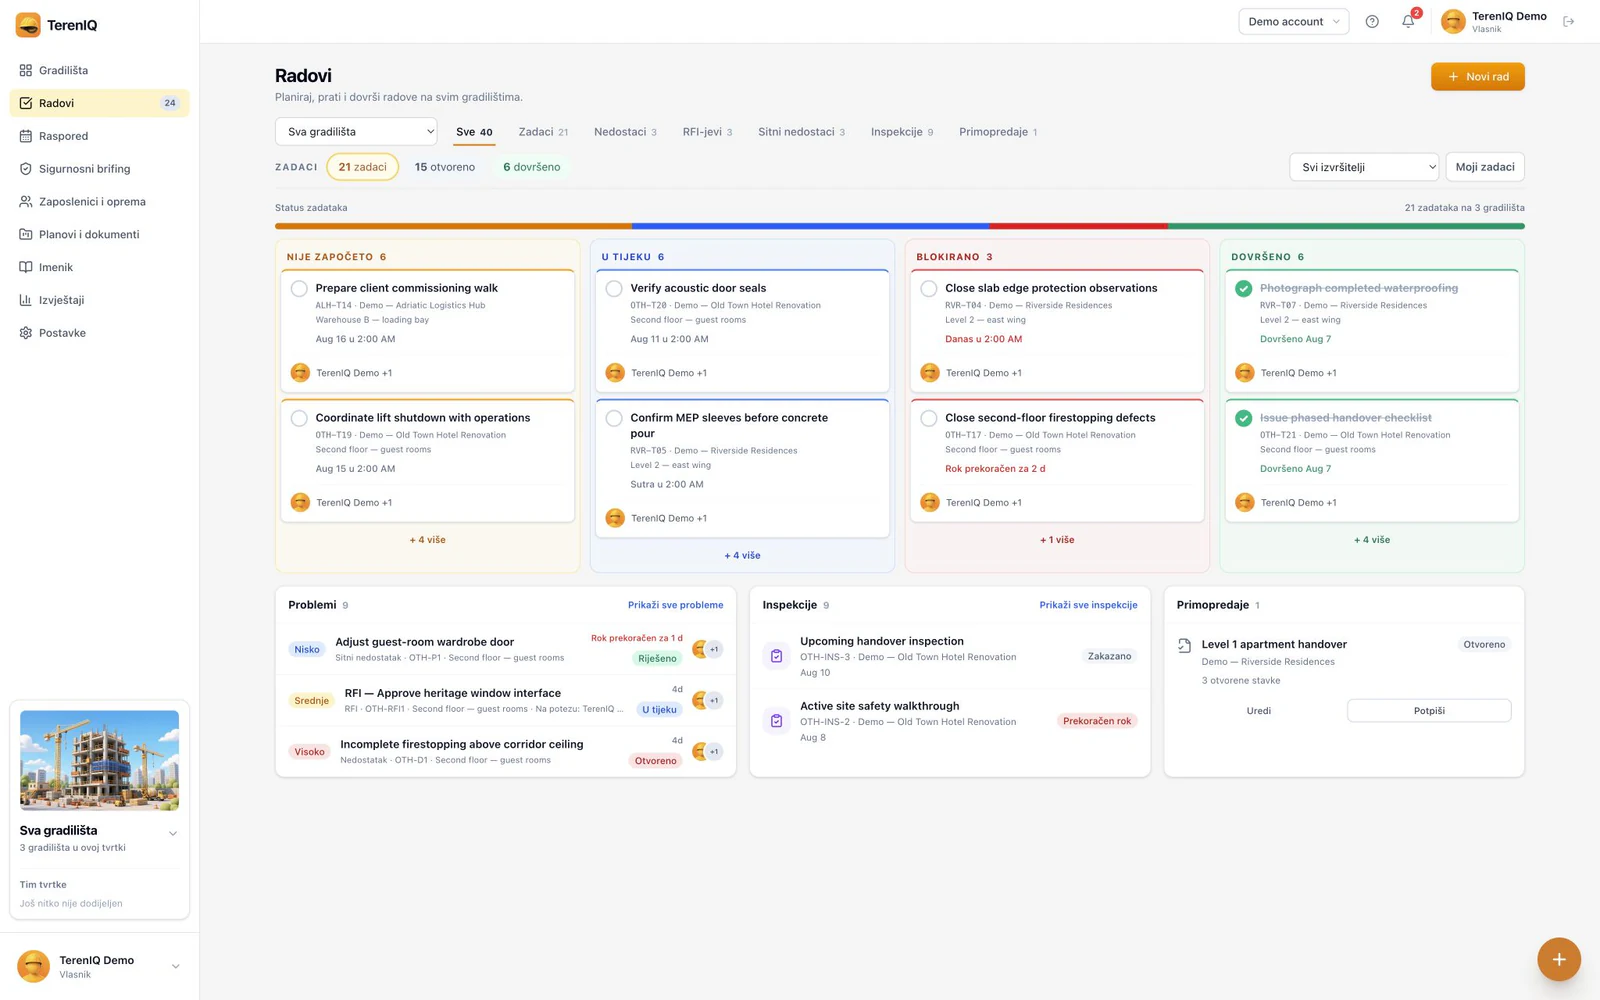The image size is (1600, 1000).
Task: Click Moji zadaci button
Action: (1485, 167)
